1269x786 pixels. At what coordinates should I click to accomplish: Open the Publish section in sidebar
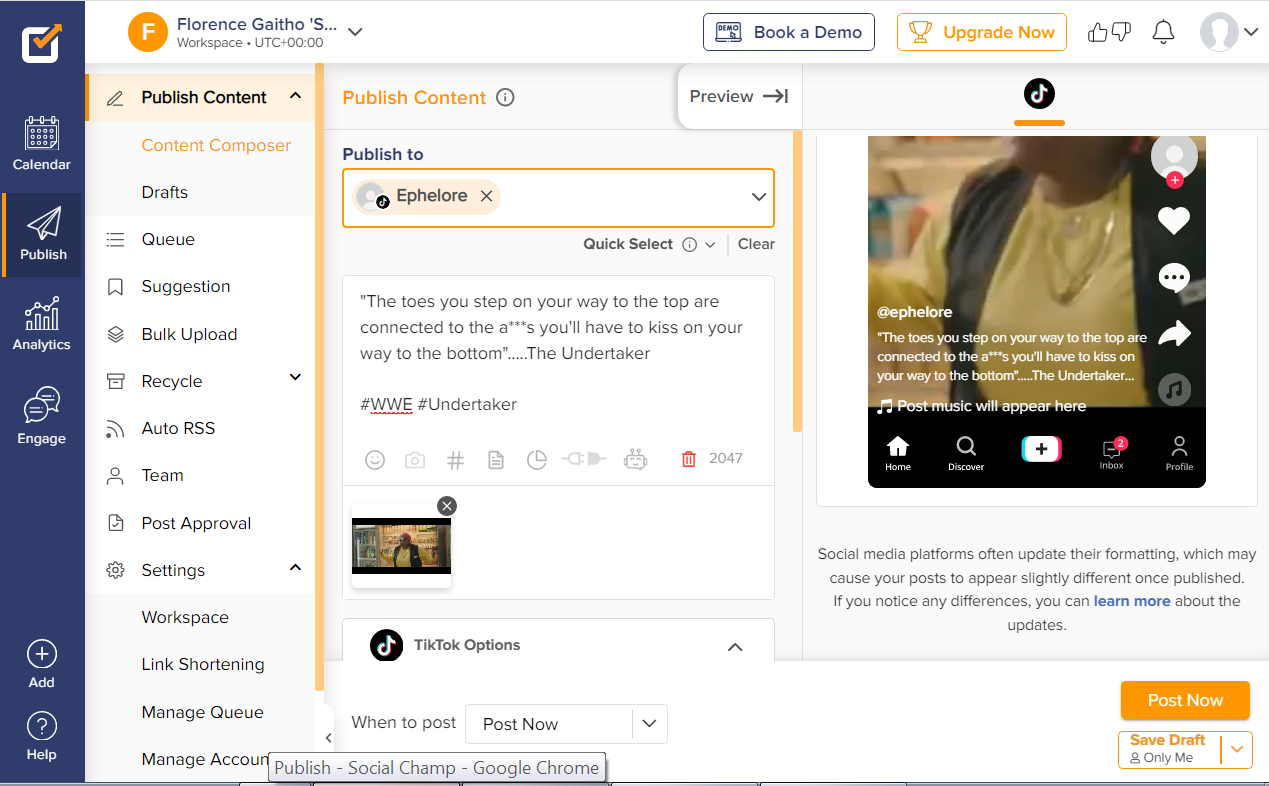[43, 235]
